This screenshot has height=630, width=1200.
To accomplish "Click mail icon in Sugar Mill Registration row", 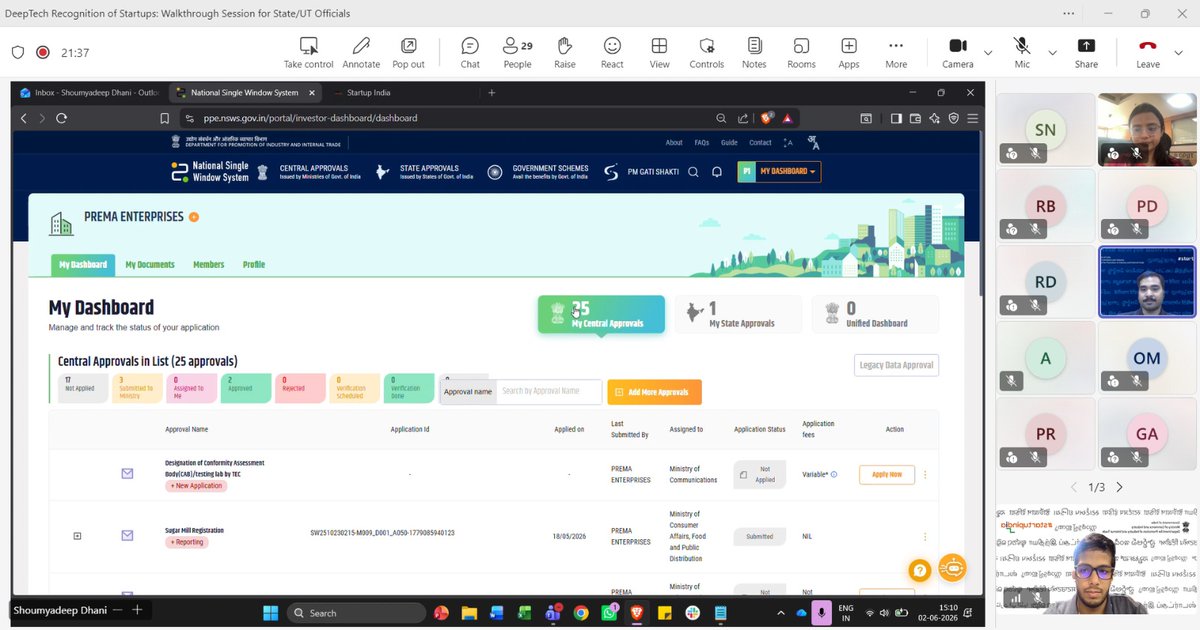I will coord(127,536).
